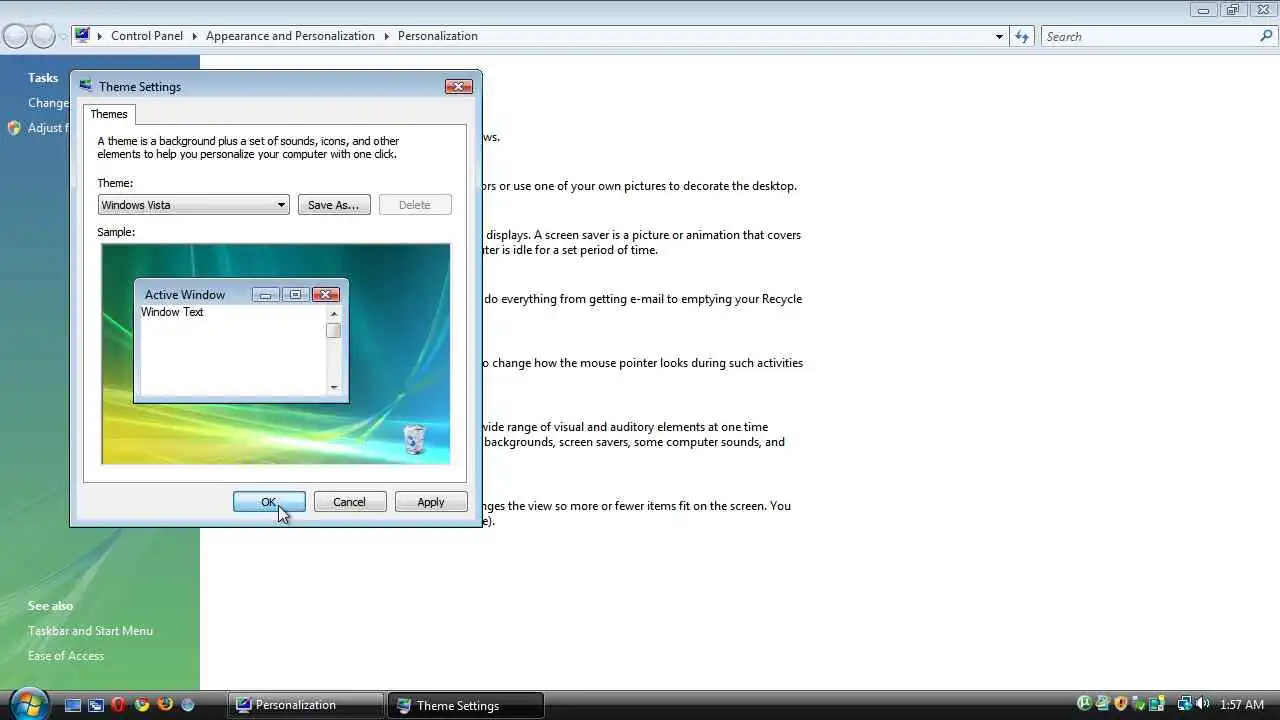Image resolution: width=1280 pixels, height=720 pixels.
Task: Click the See also heading
Action: 50,606
